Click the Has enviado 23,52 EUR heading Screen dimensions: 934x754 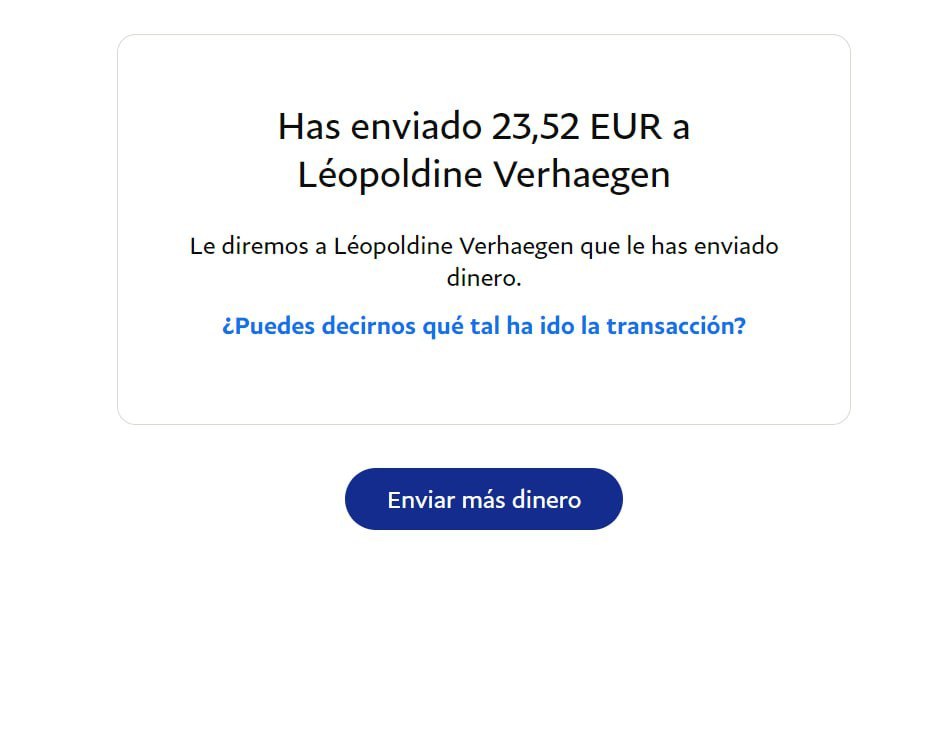pos(484,151)
